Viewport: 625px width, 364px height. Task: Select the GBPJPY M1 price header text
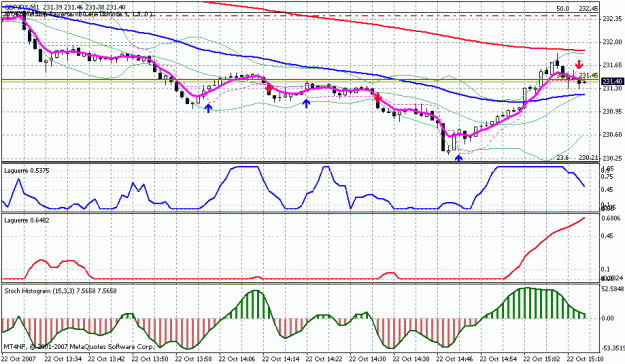click(x=65, y=8)
